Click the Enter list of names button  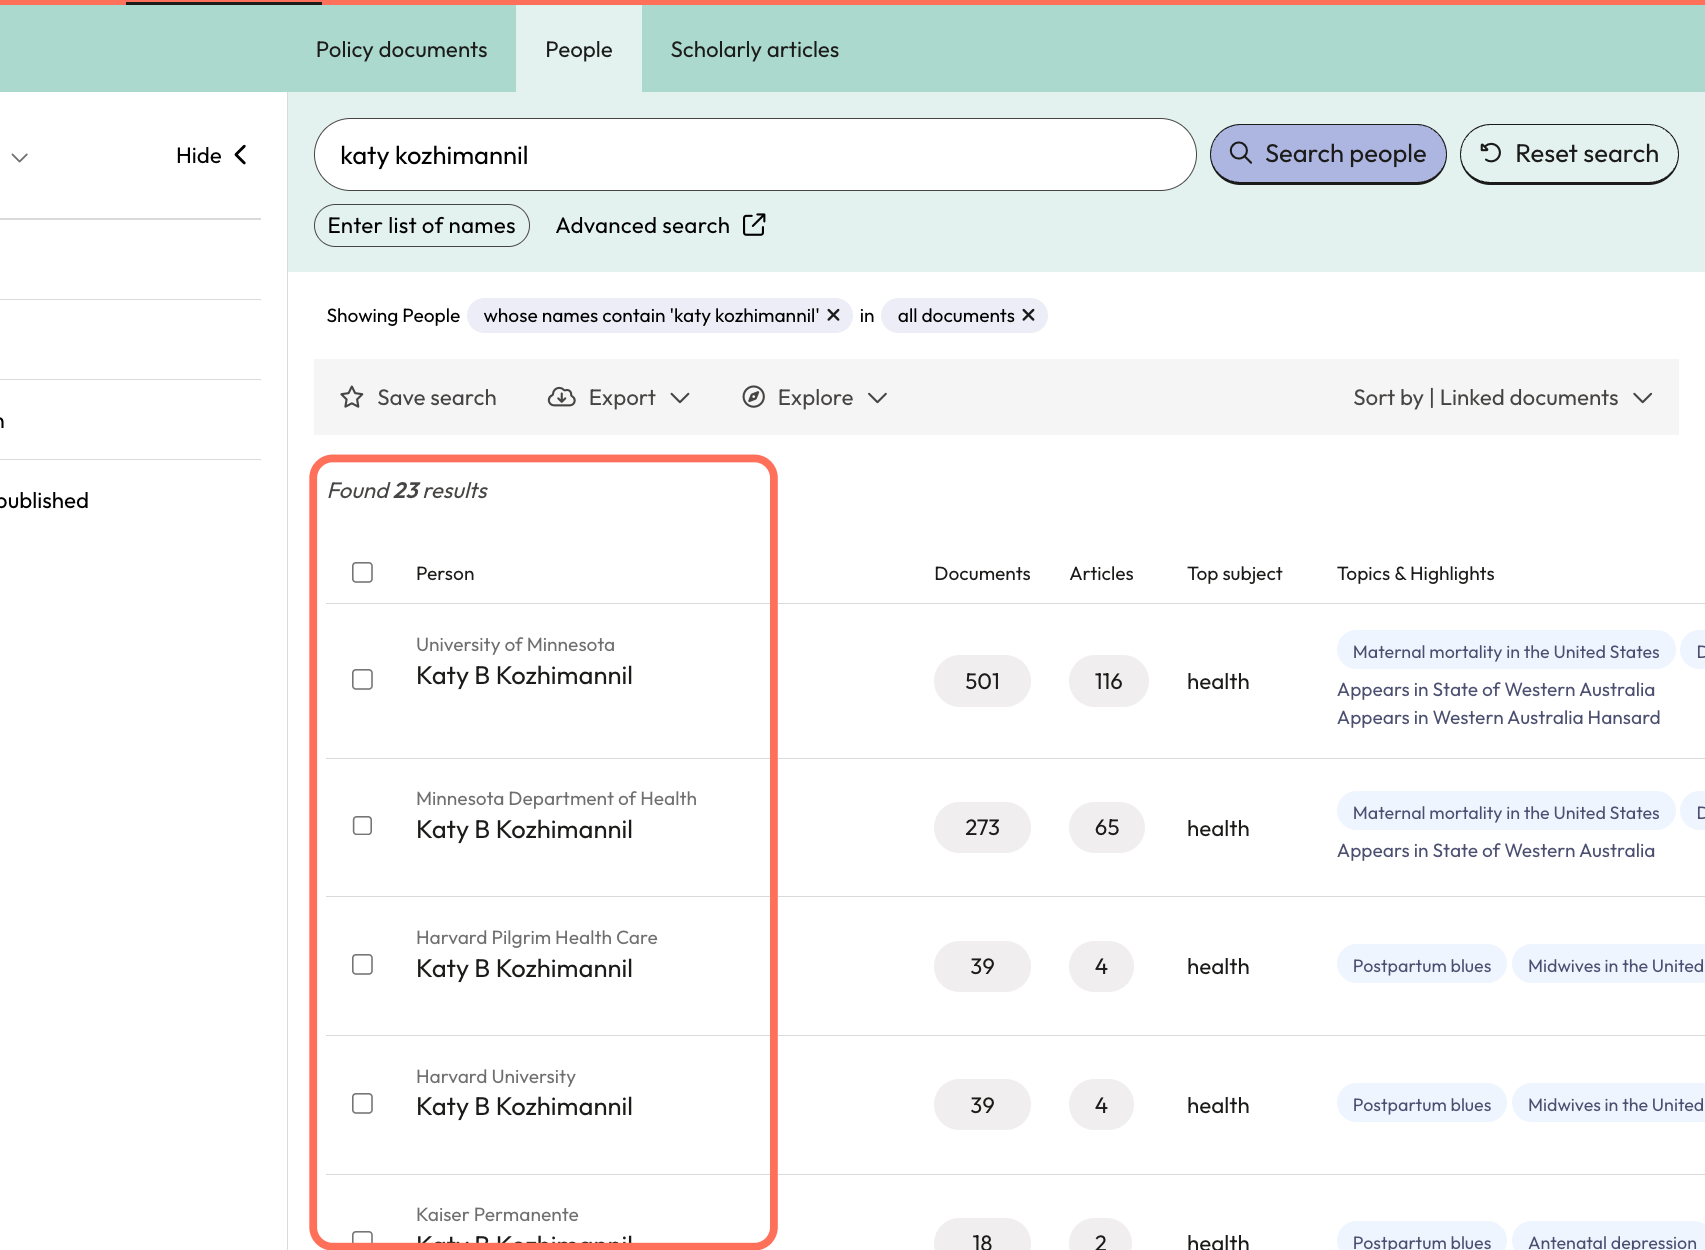(x=421, y=225)
